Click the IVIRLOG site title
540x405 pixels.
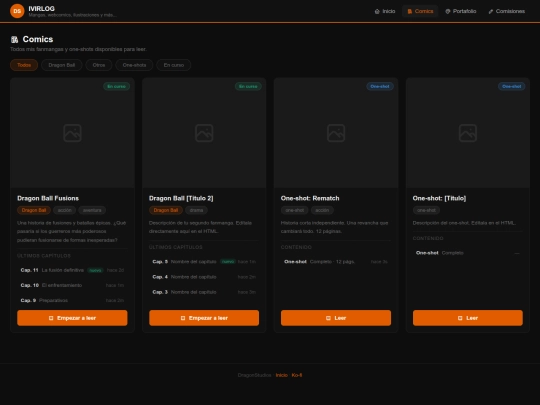coord(41,9)
